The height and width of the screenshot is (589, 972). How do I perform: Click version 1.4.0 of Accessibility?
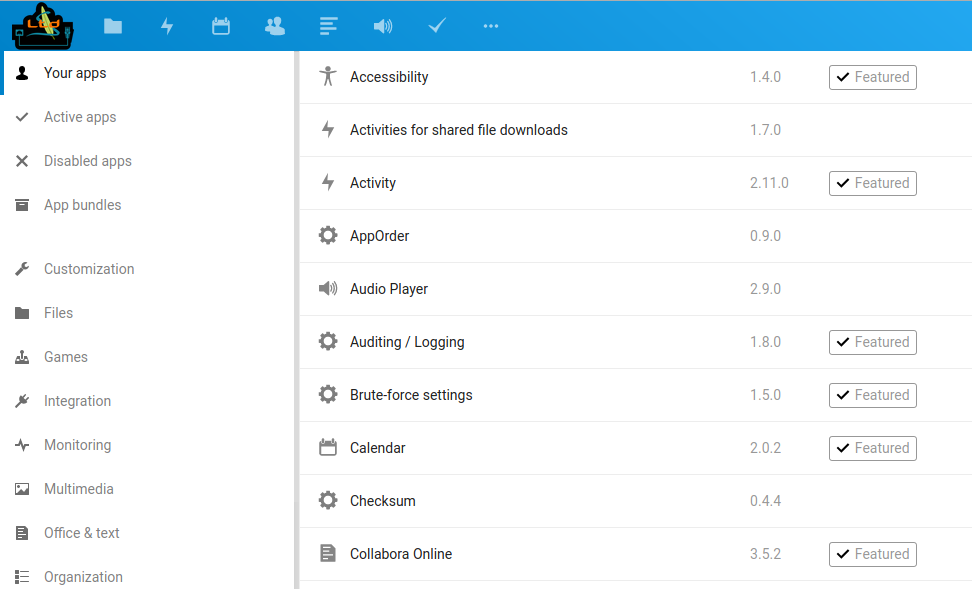765,77
